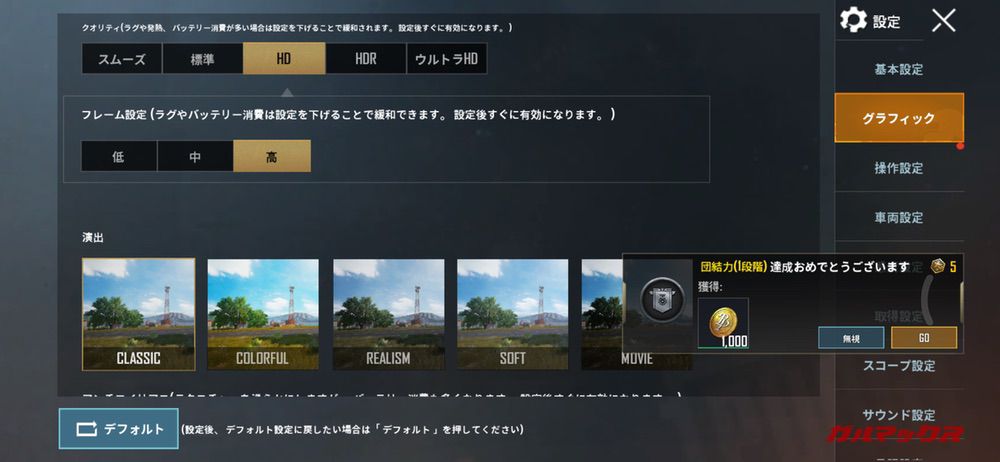Select the COLORFUL style thumbnail
Screen dimensions: 1000x462
(263, 315)
